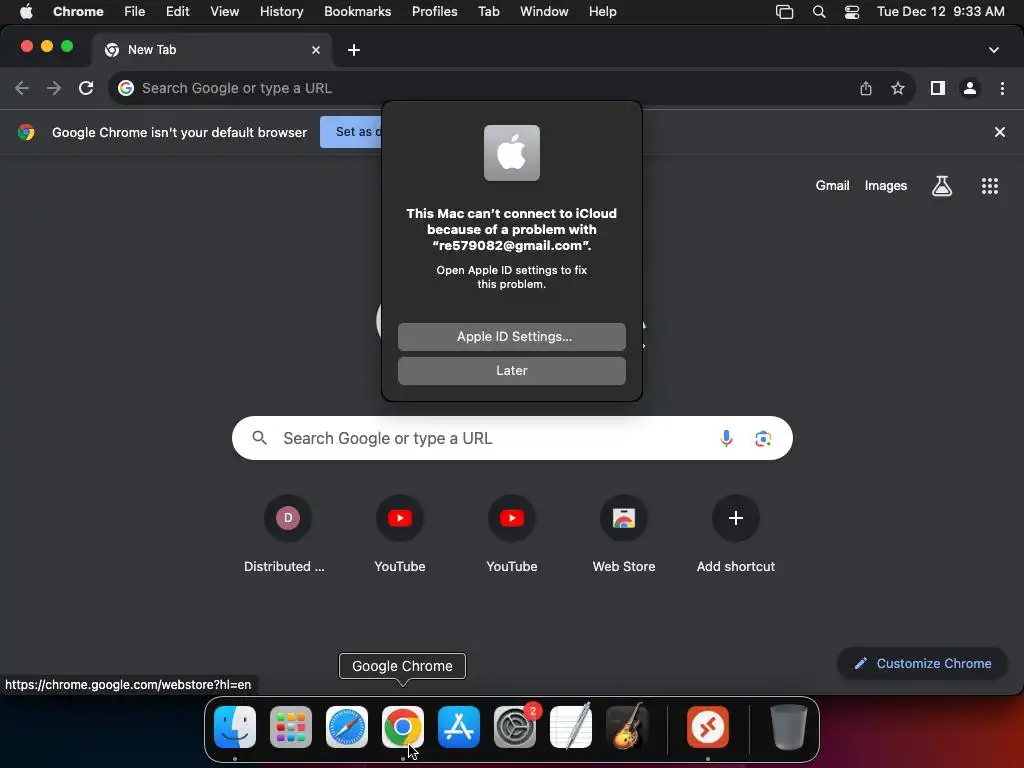This screenshot has width=1024, height=768.
Task: Open Chrome's three-dot menu
Action: (x=1002, y=88)
